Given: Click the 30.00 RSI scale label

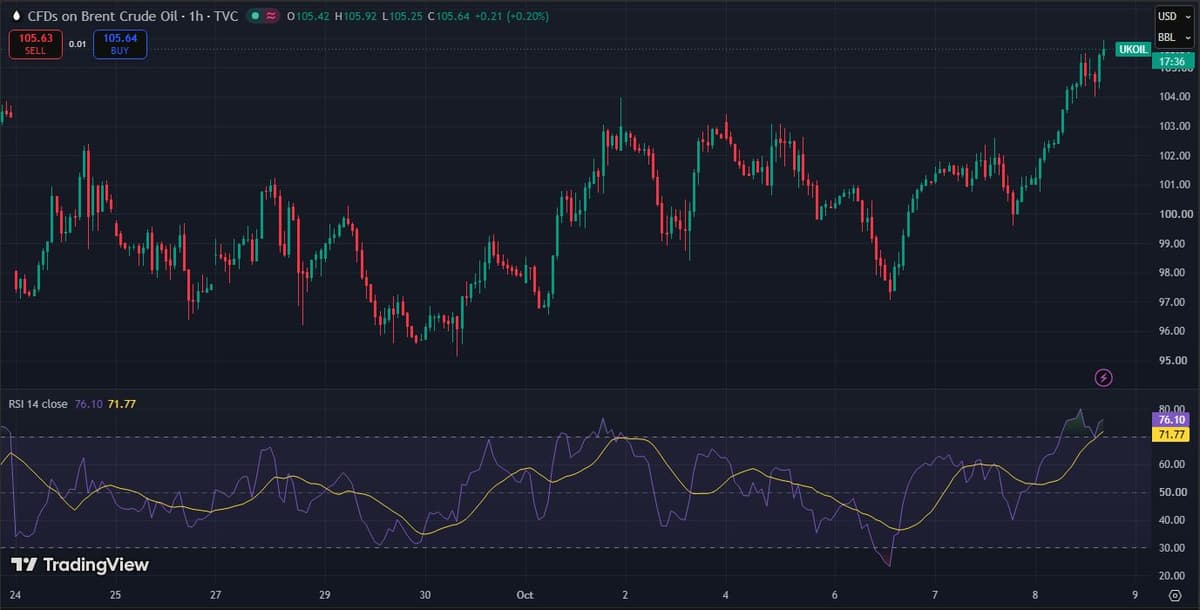Looking at the screenshot, I should click(x=1172, y=548).
